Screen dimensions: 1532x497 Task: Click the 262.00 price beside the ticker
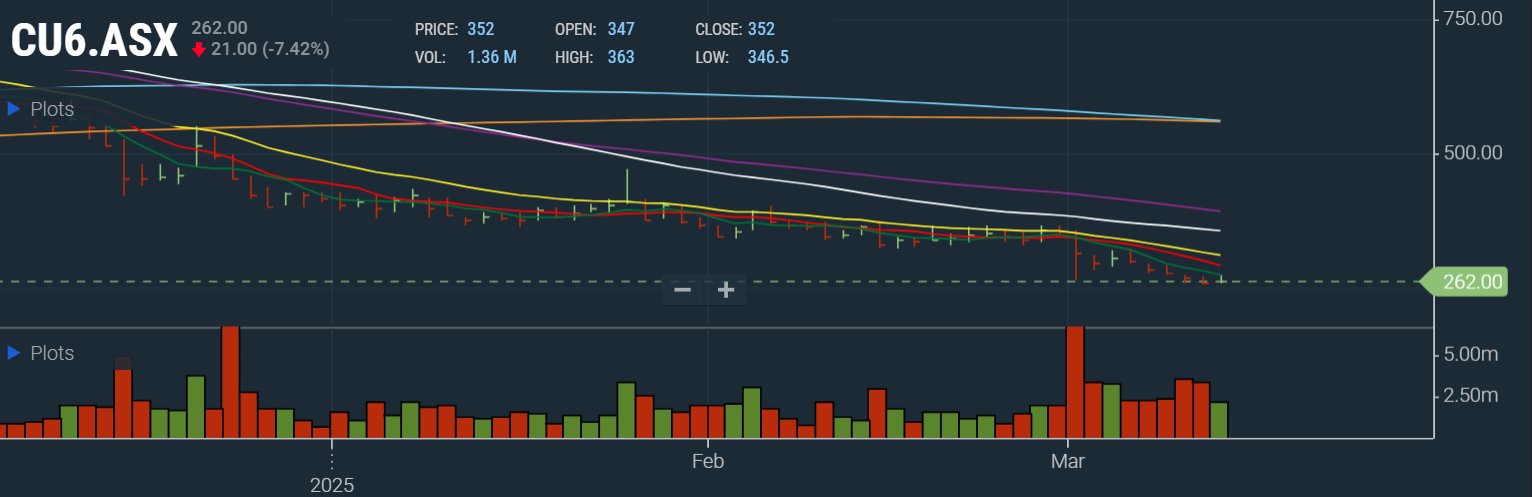tap(219, 28)
